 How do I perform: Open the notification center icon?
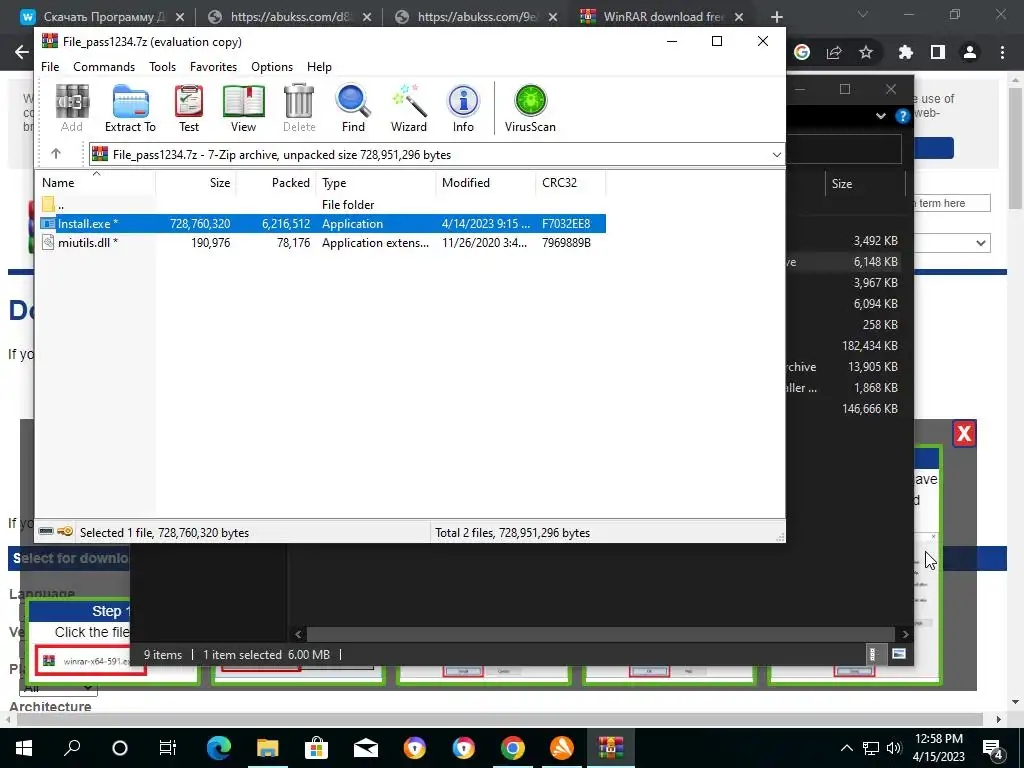[x=993, y=749]
